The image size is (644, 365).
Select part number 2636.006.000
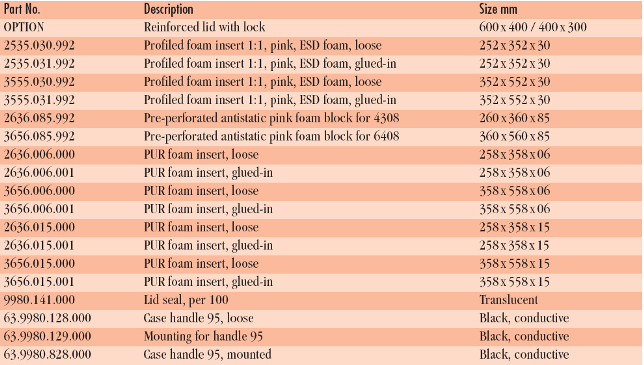pos(39,154)
